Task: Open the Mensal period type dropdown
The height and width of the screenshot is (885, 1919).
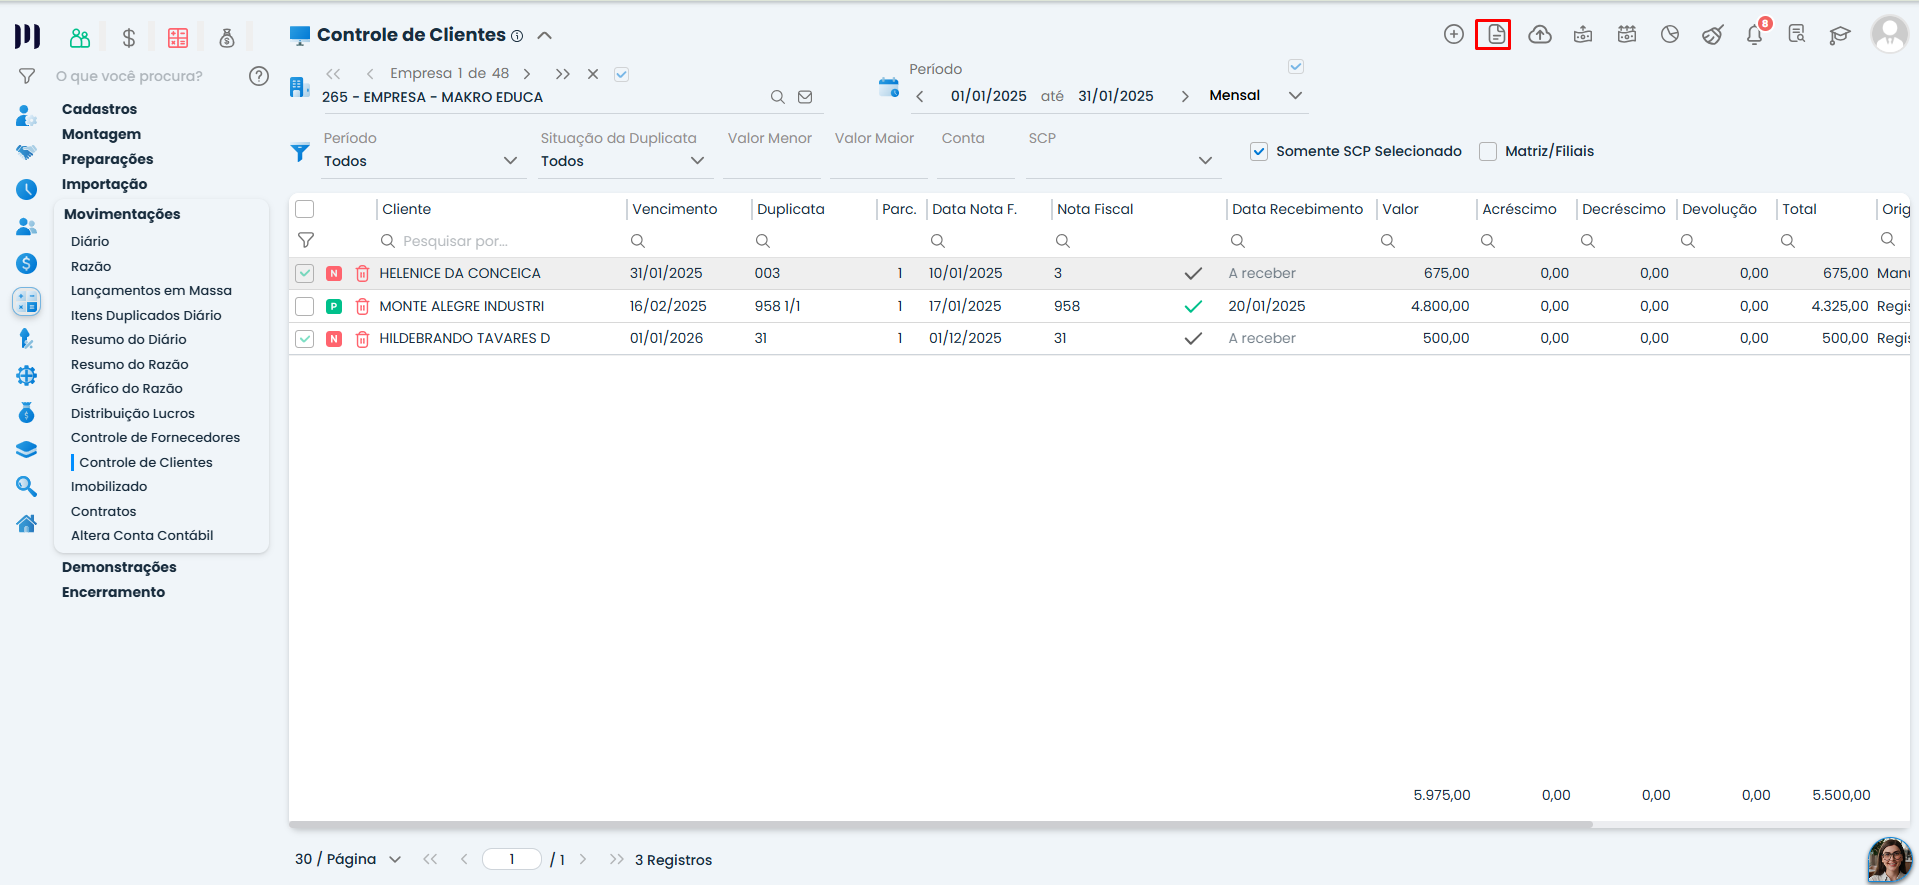Action: coord(1256,96)
